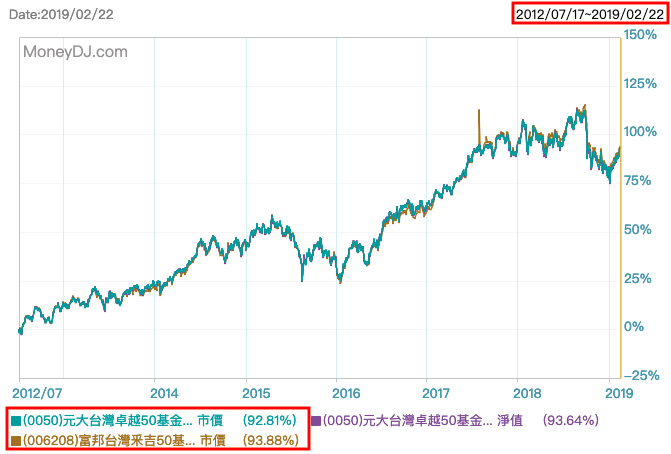Click the 75% y-axis label
This screenshot has width=671, height=454.
click(x=637, y=181)
